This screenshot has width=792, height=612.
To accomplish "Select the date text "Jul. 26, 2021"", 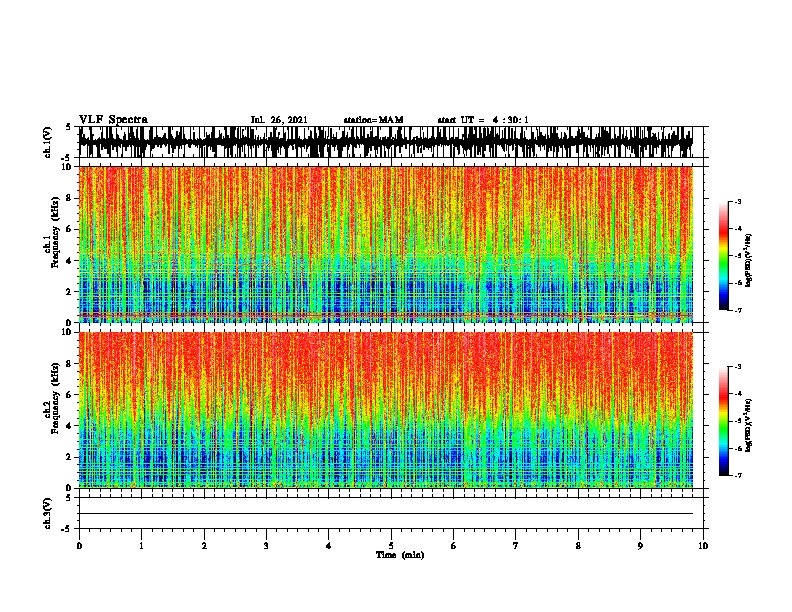I will [279, 120].
